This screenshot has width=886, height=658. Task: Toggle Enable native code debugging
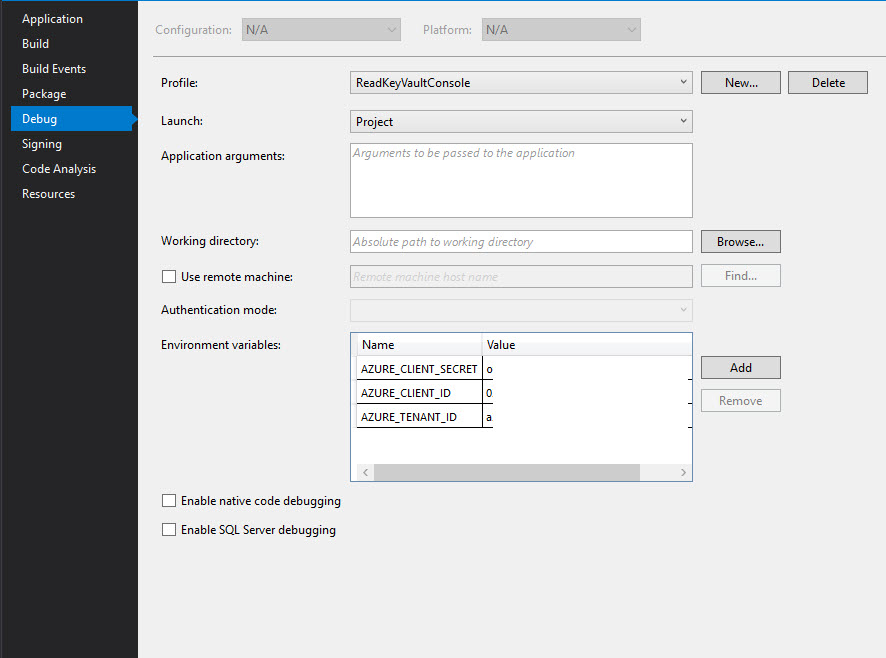coord(169,501)
